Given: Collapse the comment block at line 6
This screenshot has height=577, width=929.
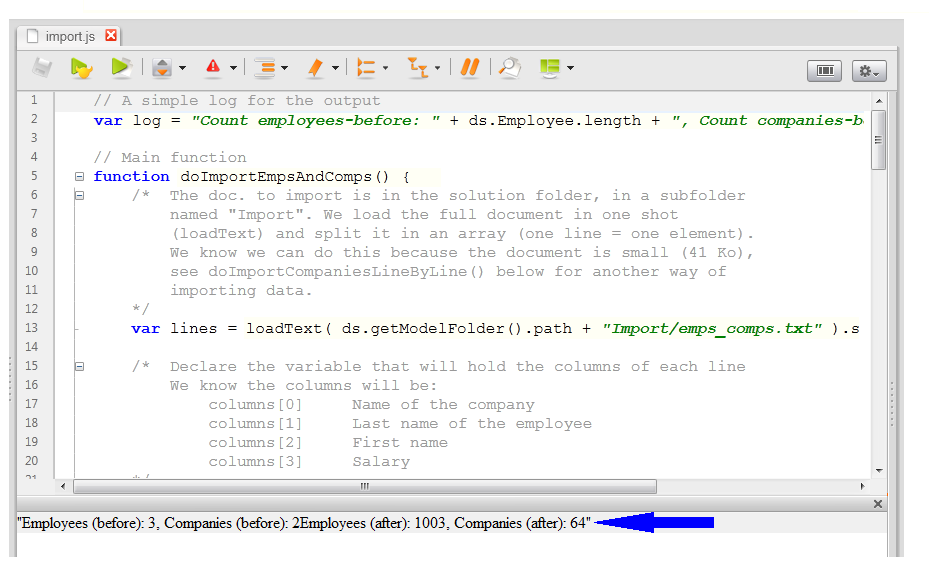Looking at the screenshot, I should click(x=79, y=196).
